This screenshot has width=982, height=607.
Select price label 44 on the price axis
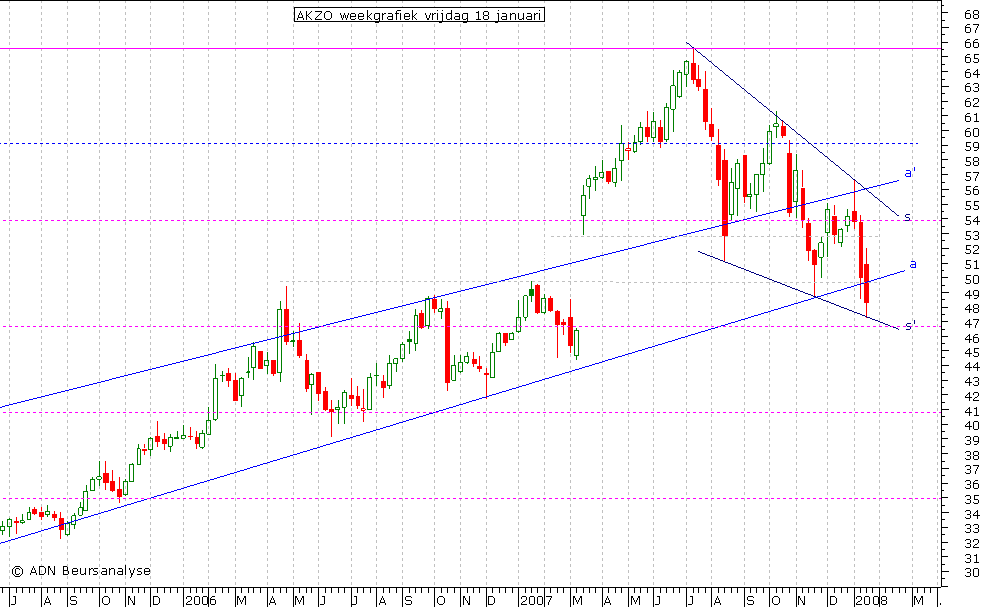[972, 368]
